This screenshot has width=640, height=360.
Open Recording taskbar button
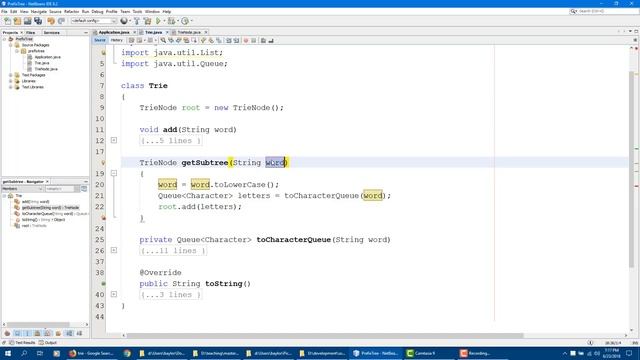click(x=482, y=353)
